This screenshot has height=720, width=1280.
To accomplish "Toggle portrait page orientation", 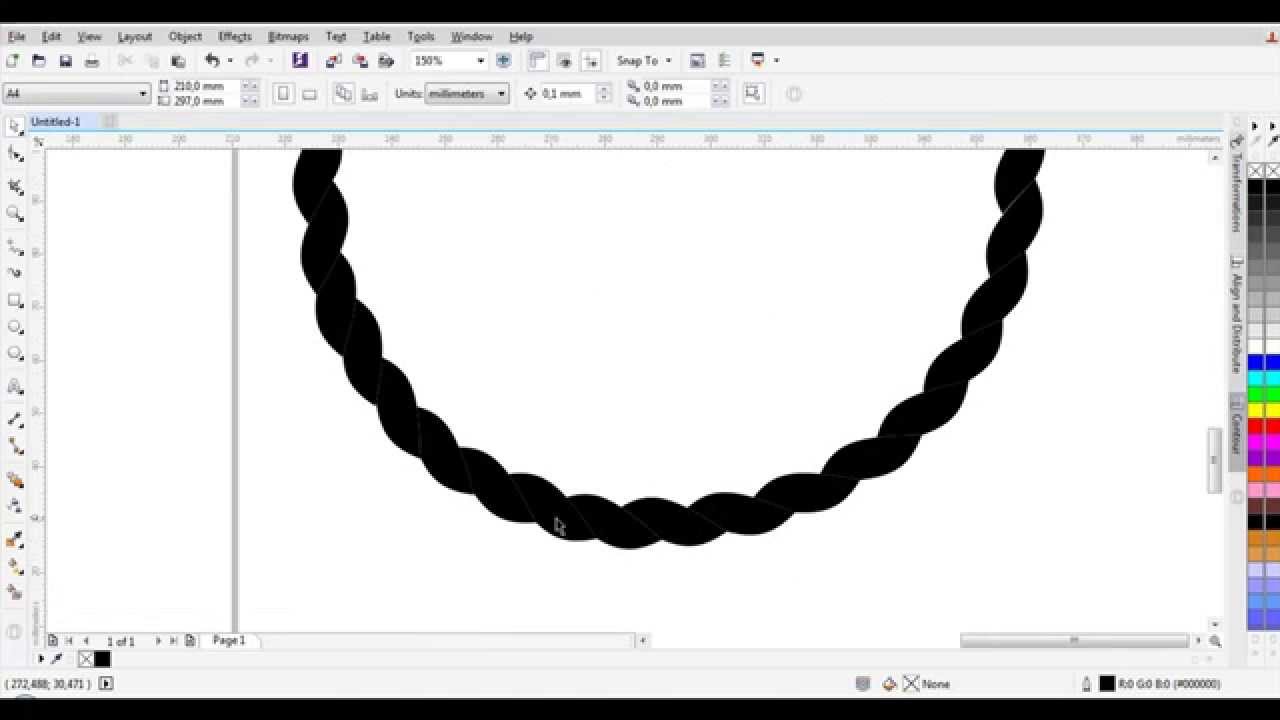I will coord(284,93).
